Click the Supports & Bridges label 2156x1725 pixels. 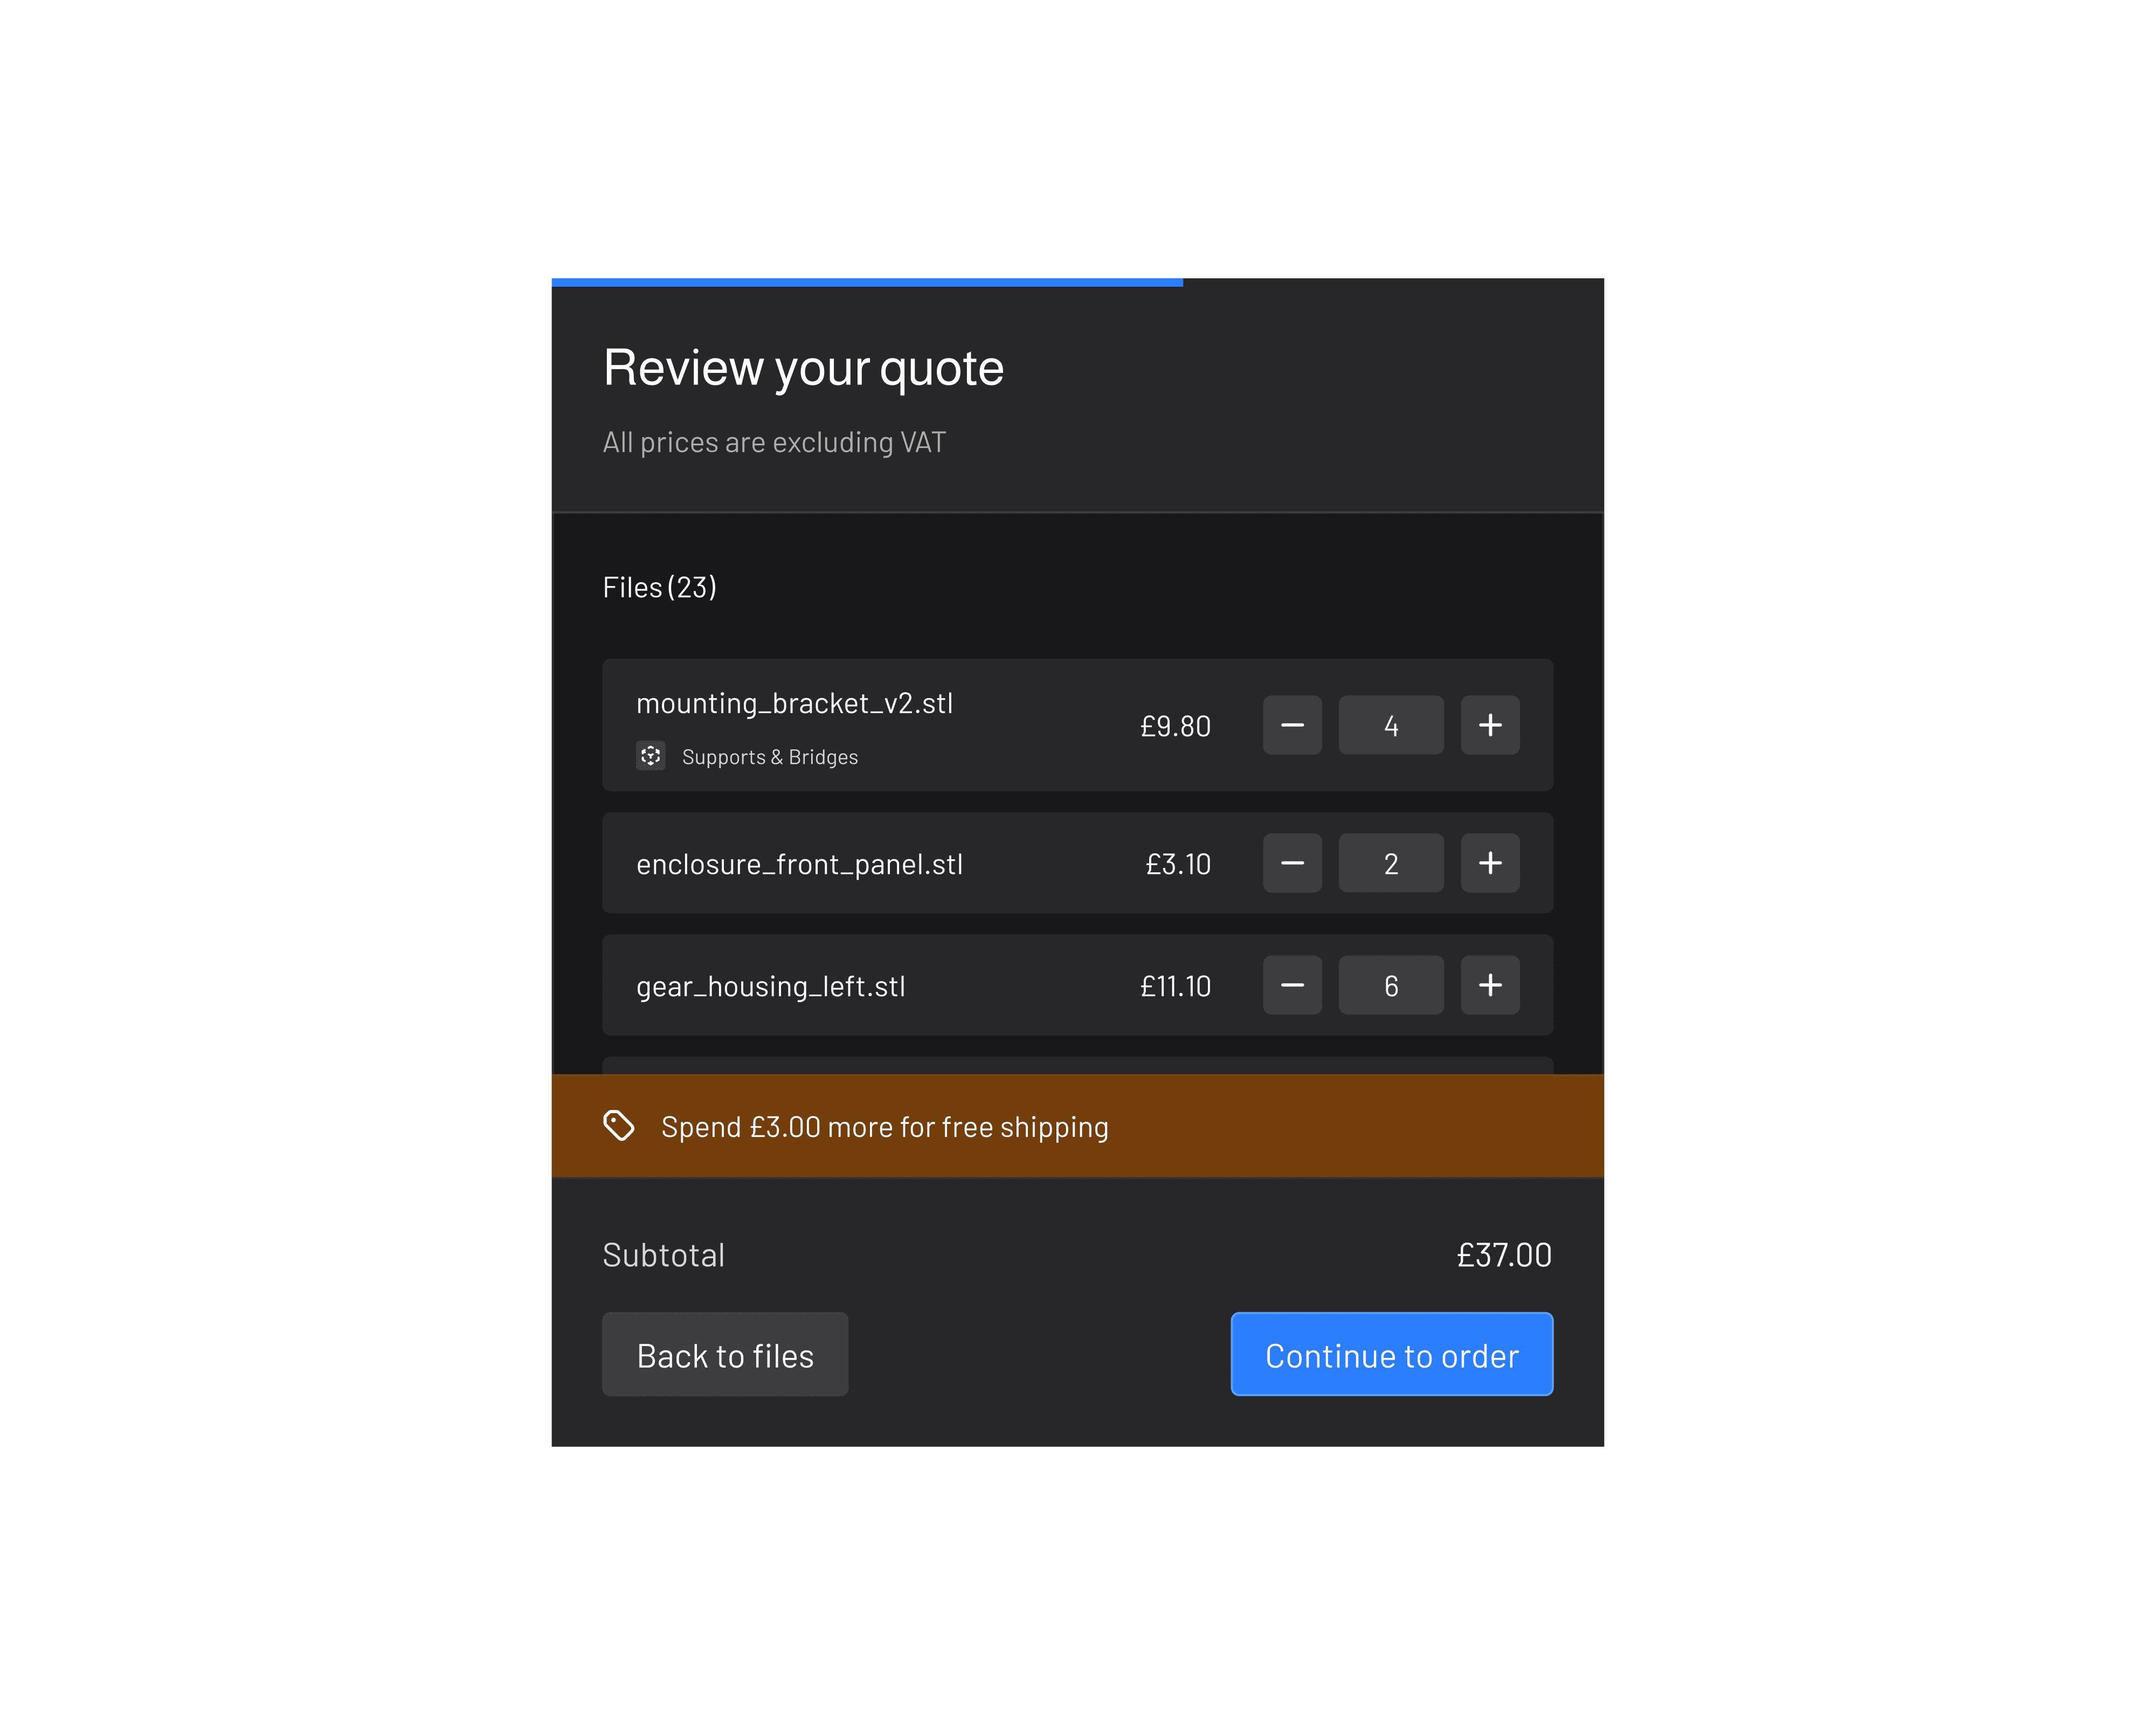tap(769, 757)
